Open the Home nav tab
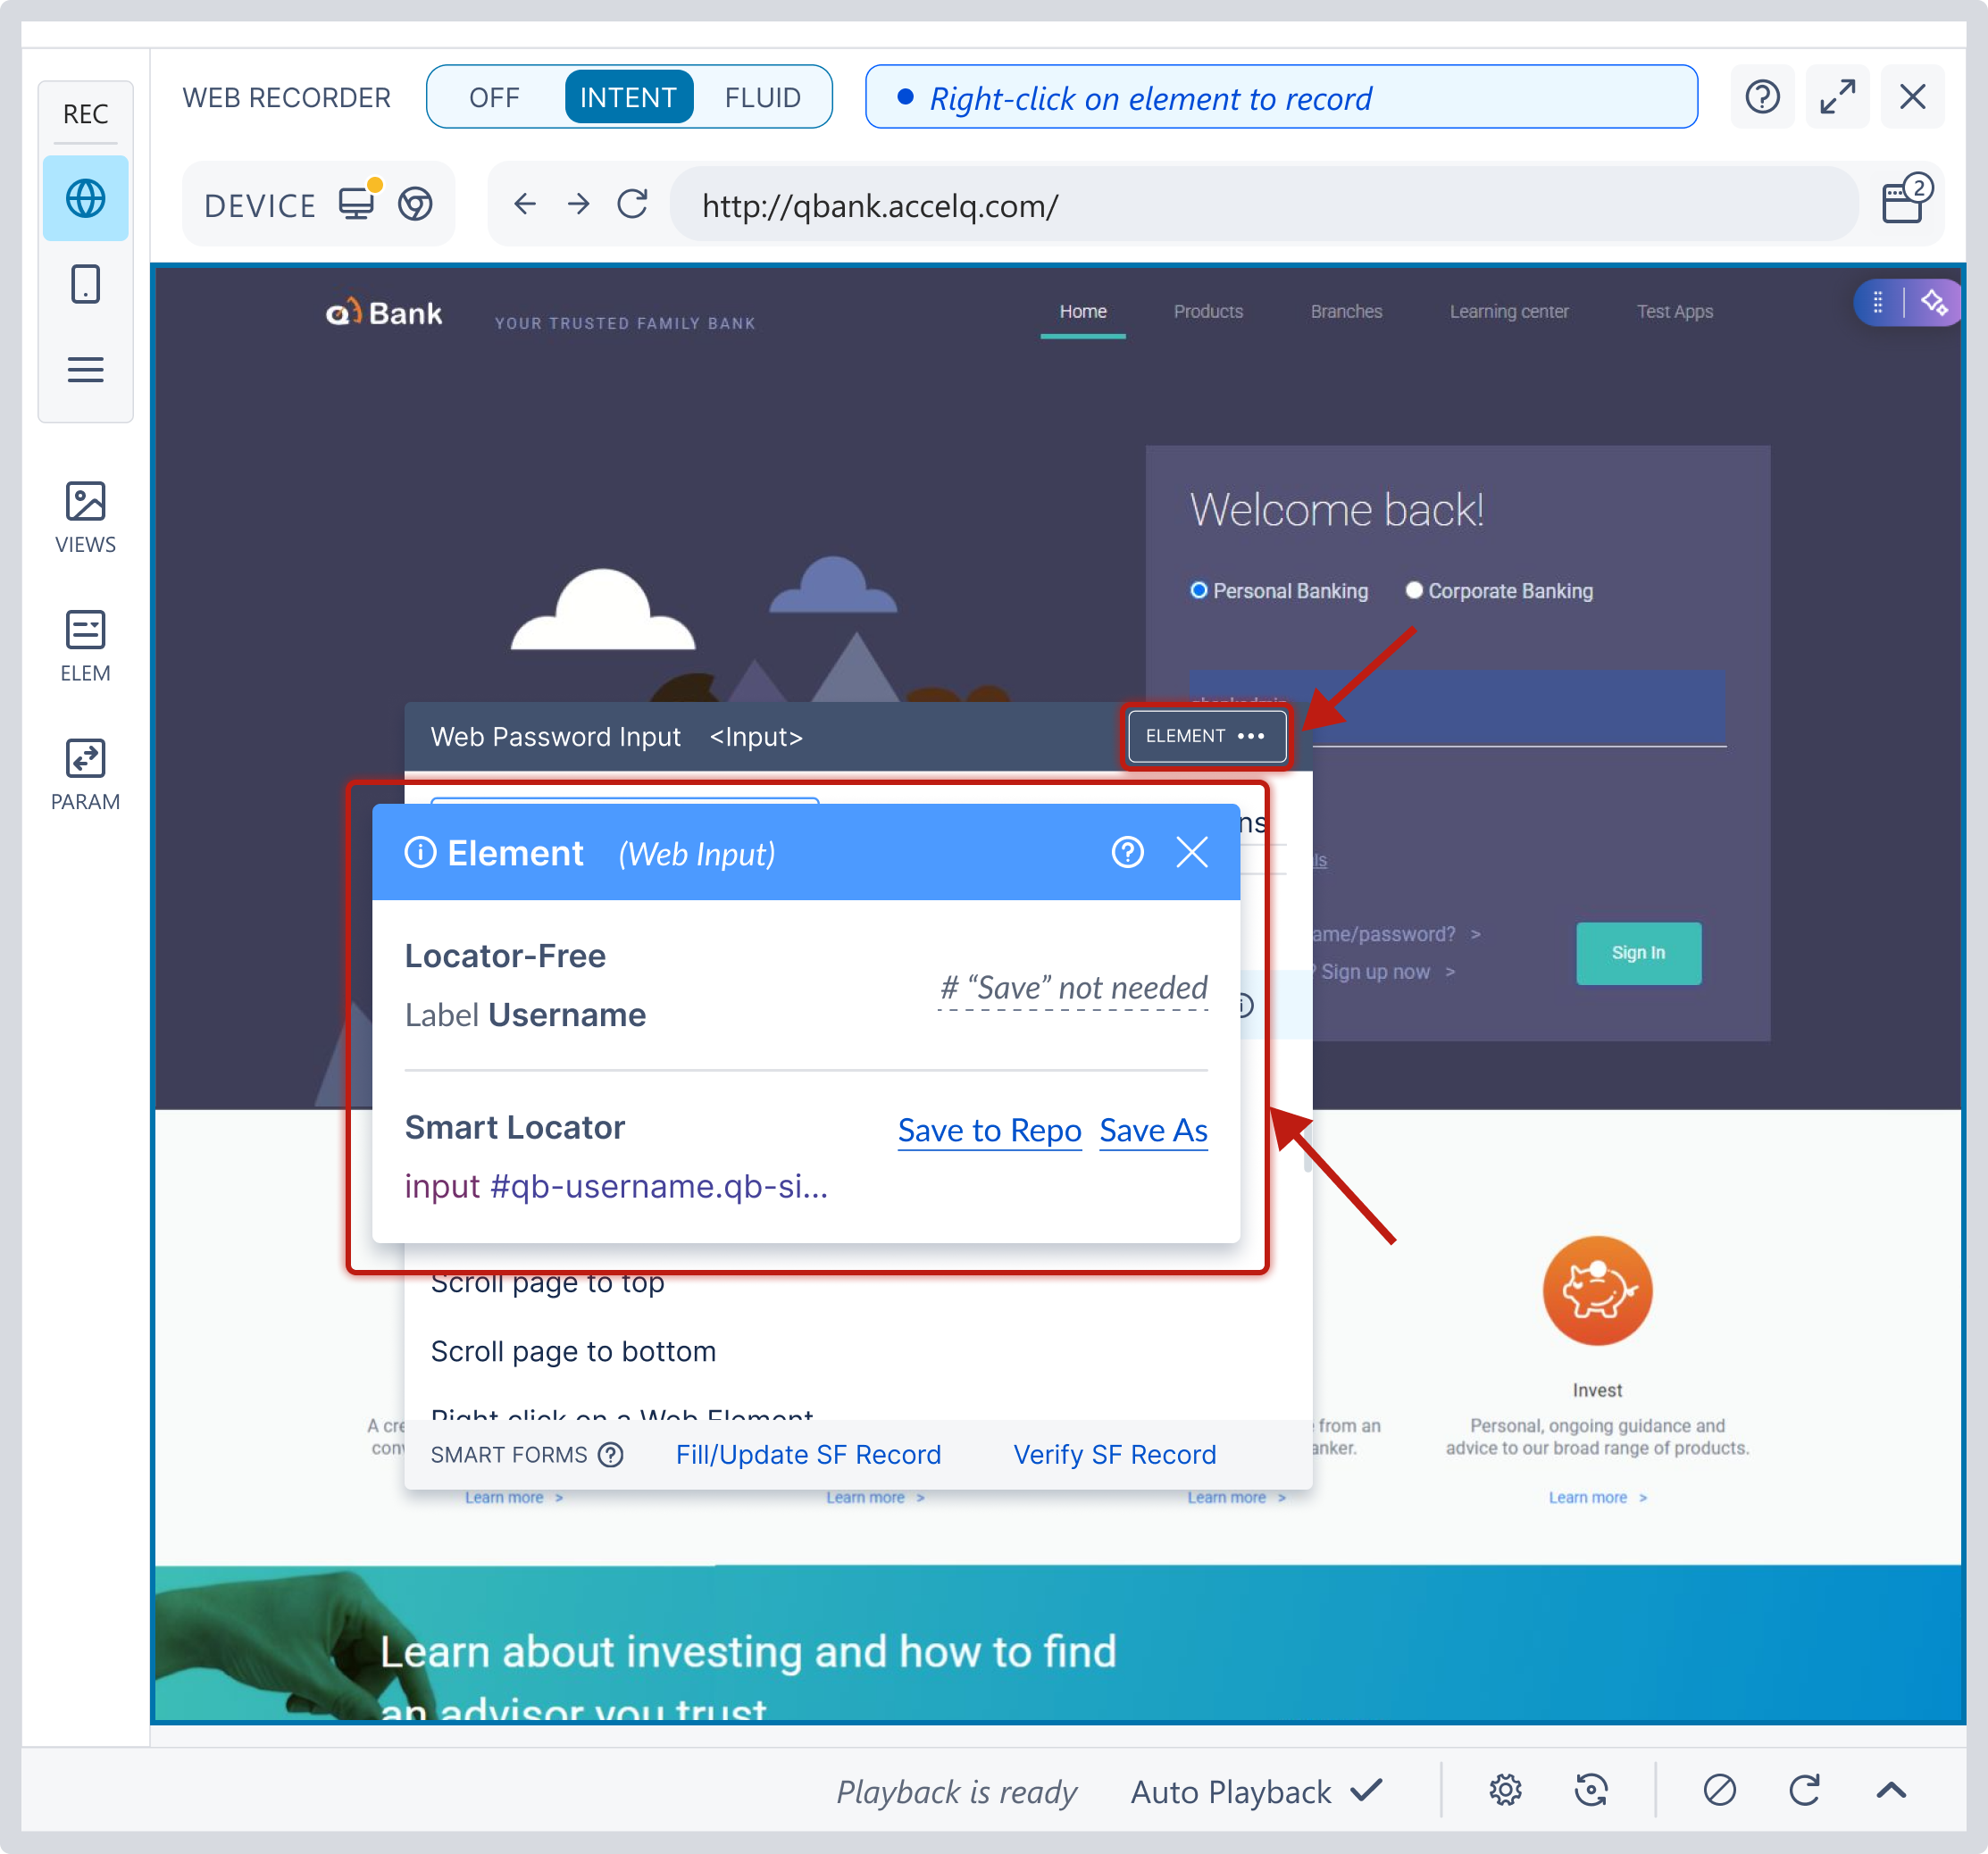The height and width of the screenshot is (1854, 1988). point(1083,312)
